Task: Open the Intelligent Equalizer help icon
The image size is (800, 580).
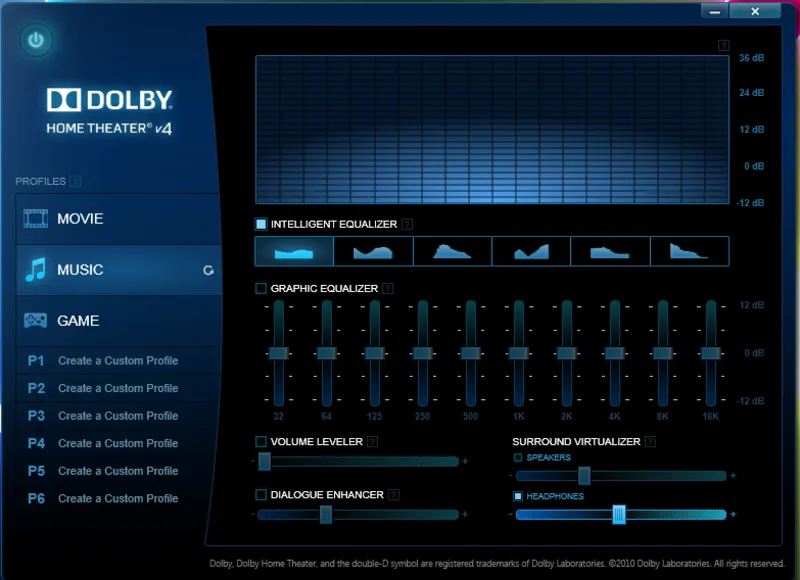Action: click(x=406, y=225)
